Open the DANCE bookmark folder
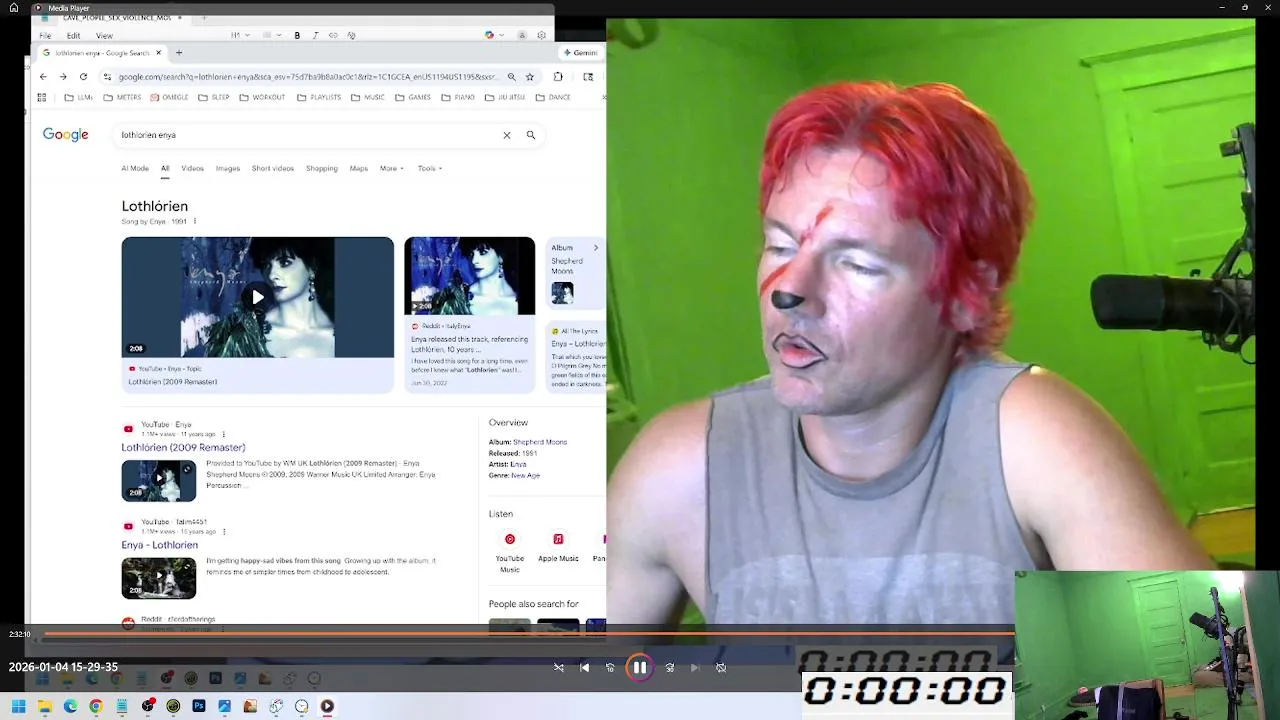Image resolution: width=1280 pixels, height=720 pixels. (x=553, y=97)
